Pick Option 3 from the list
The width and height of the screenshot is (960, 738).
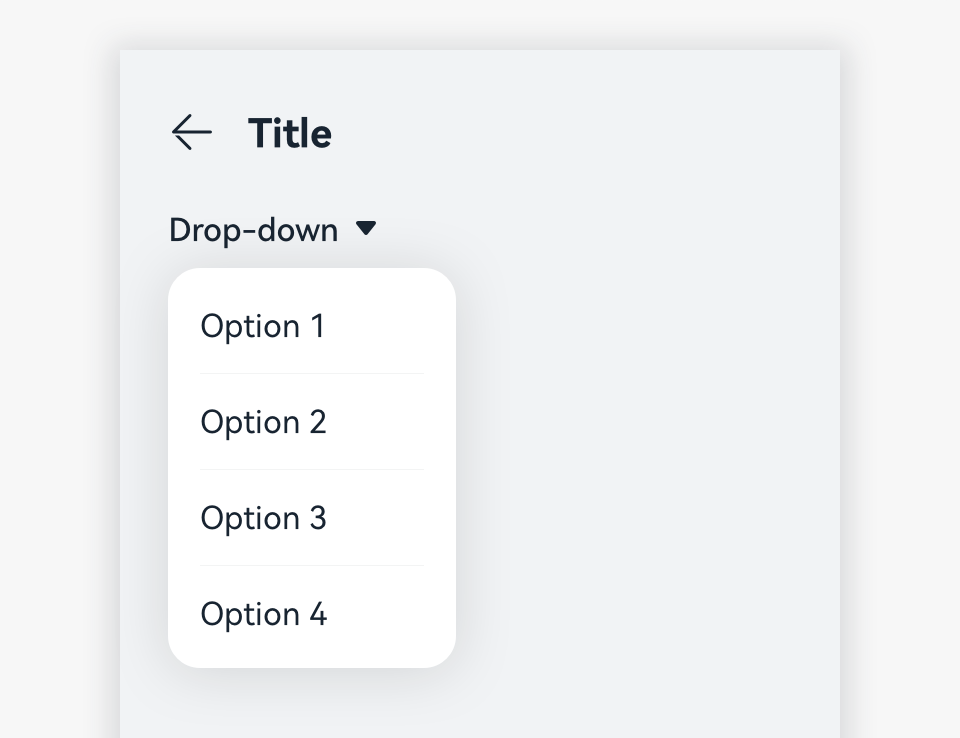[263, 518]
